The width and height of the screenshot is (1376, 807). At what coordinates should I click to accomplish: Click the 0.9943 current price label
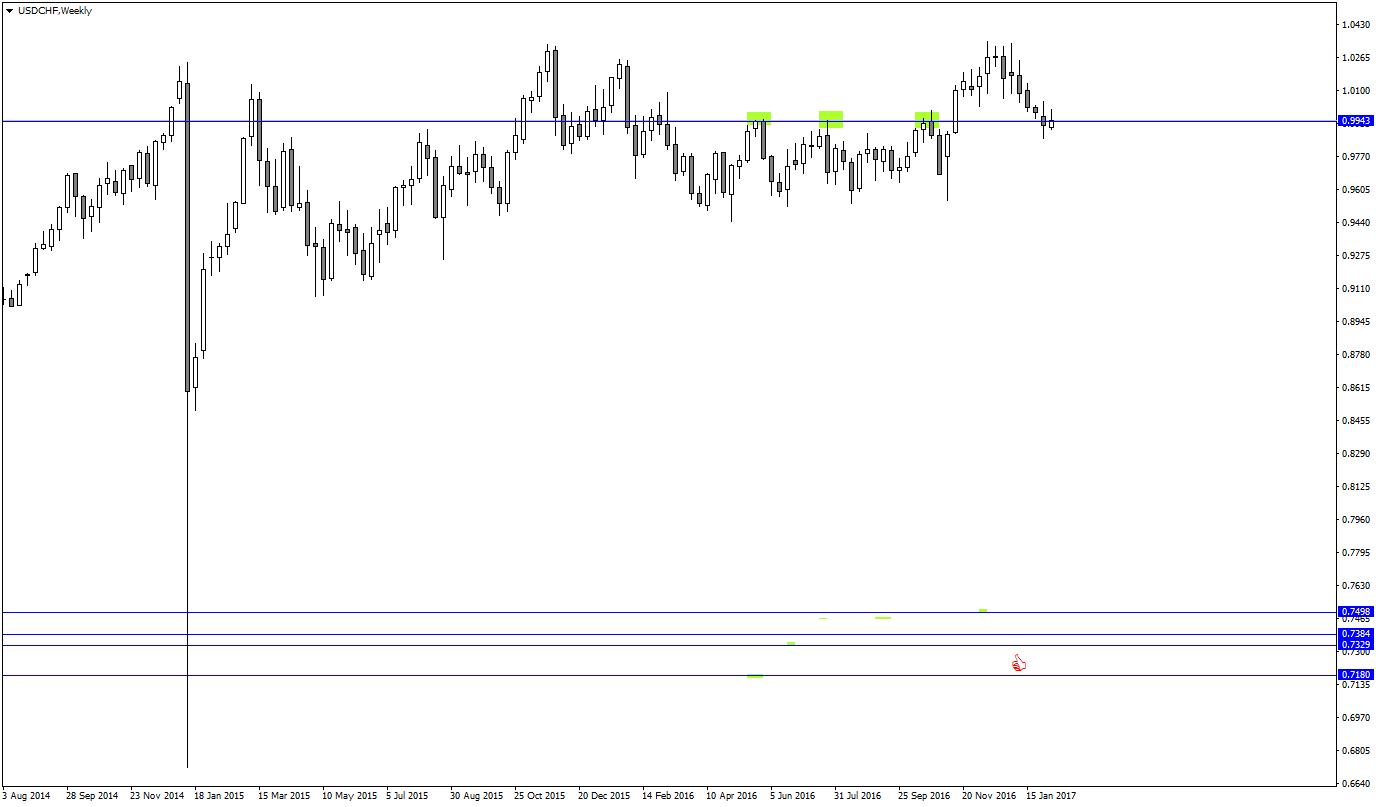(x=1355, y=121)
